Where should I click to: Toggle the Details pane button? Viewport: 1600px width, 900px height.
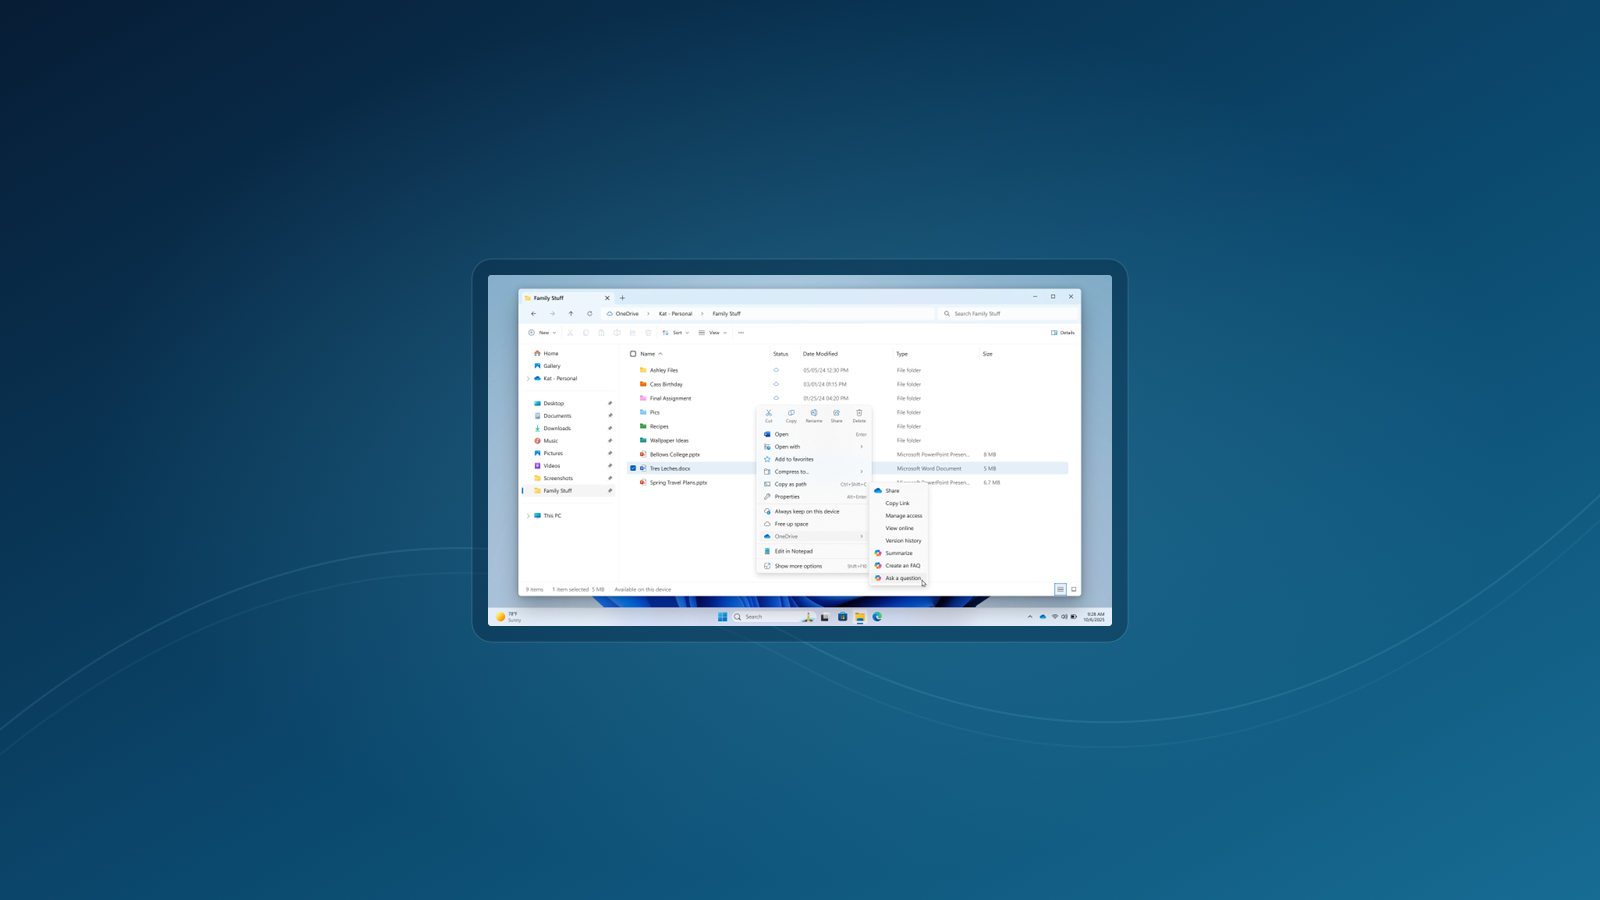coord(1063,333)
